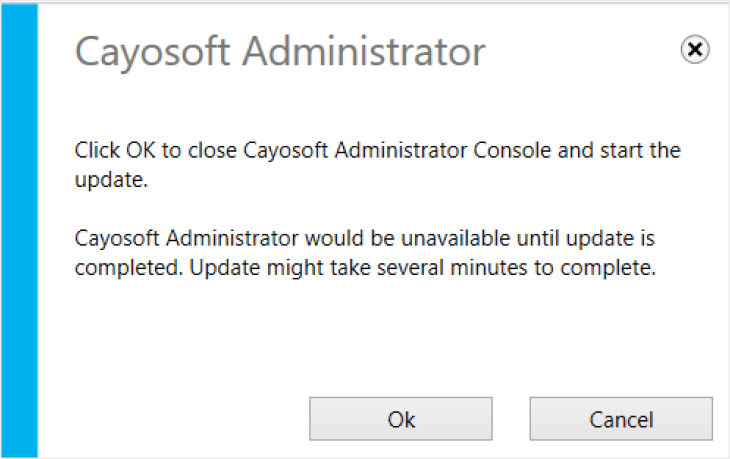Click the 'would be unavailable' notice paragraph
The image size is (730, 459).
pos(365,253)
